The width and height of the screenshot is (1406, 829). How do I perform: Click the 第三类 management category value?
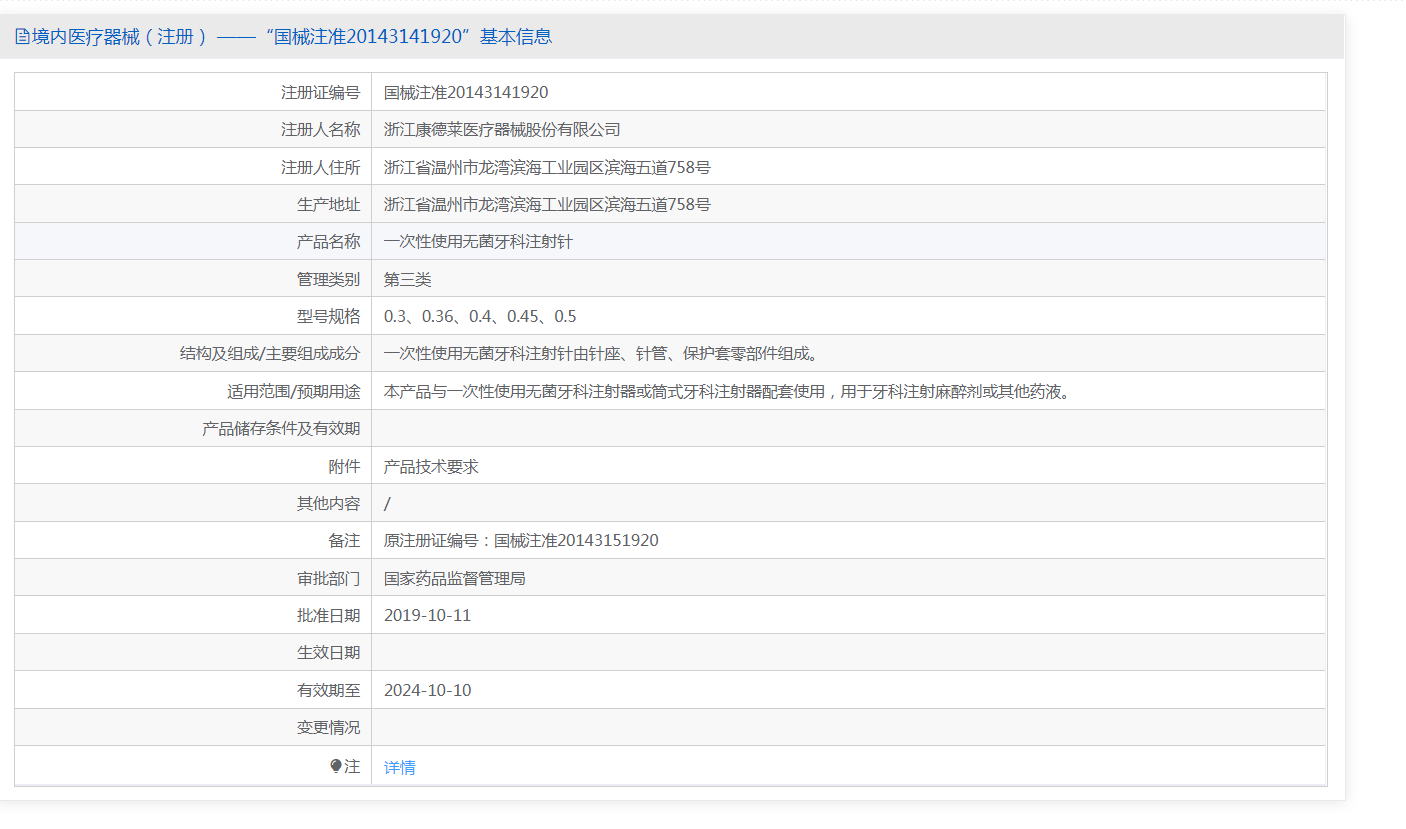408,279
